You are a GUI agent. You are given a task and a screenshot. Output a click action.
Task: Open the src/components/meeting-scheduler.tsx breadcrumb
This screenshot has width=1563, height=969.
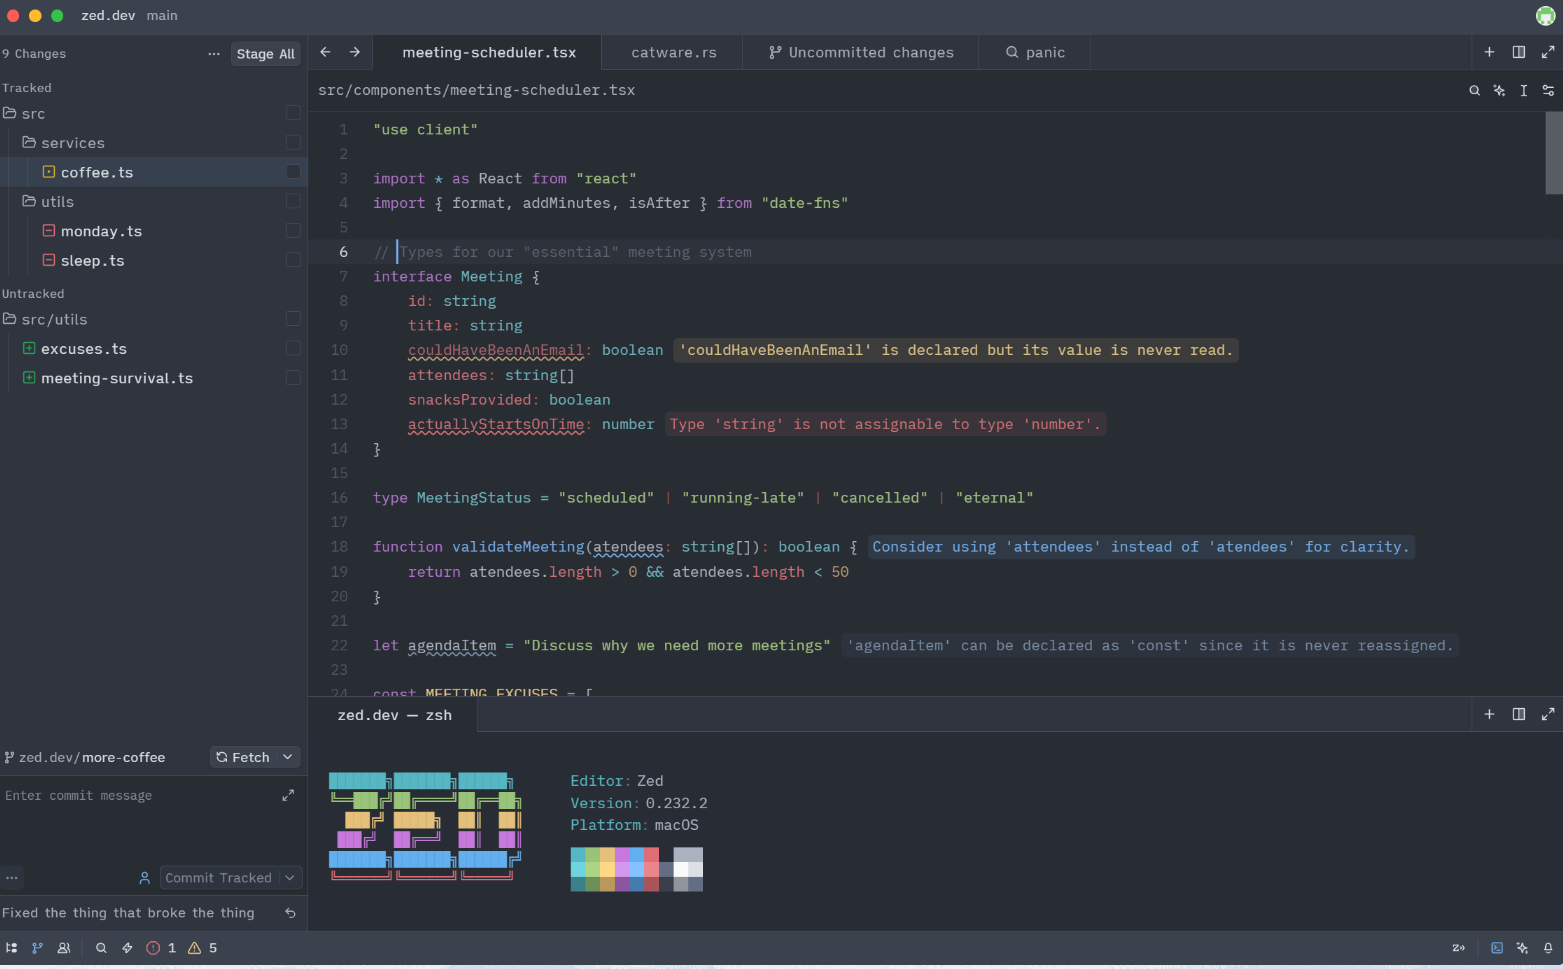[476, 90]
